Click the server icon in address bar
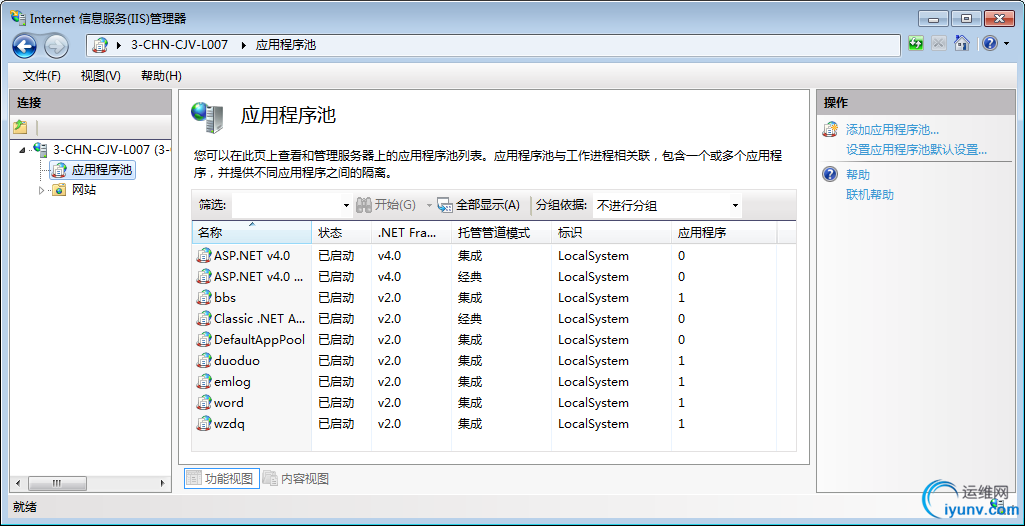 pyautogui.click(x=99, y=45)
